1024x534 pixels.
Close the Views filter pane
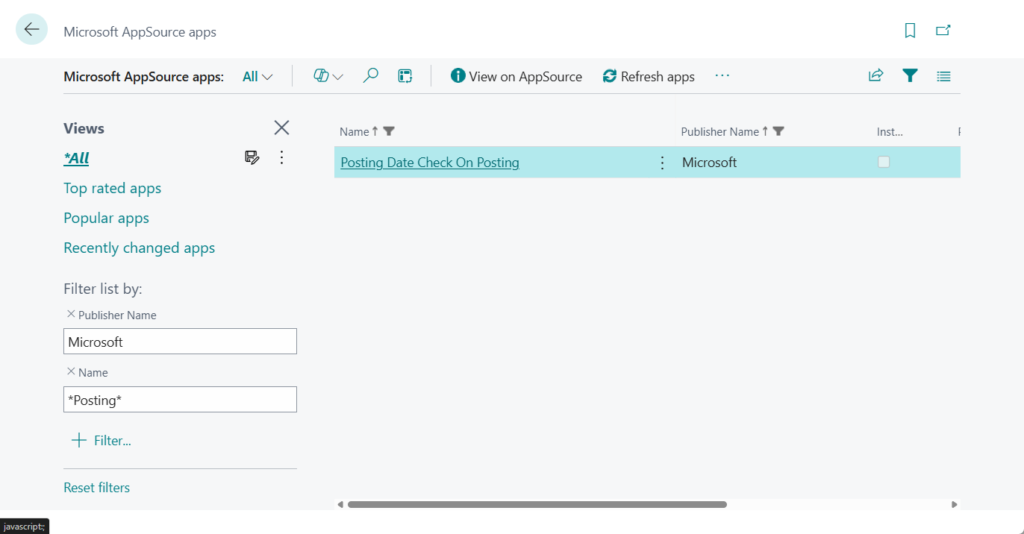pyautogui.click(x=282, y=127)
